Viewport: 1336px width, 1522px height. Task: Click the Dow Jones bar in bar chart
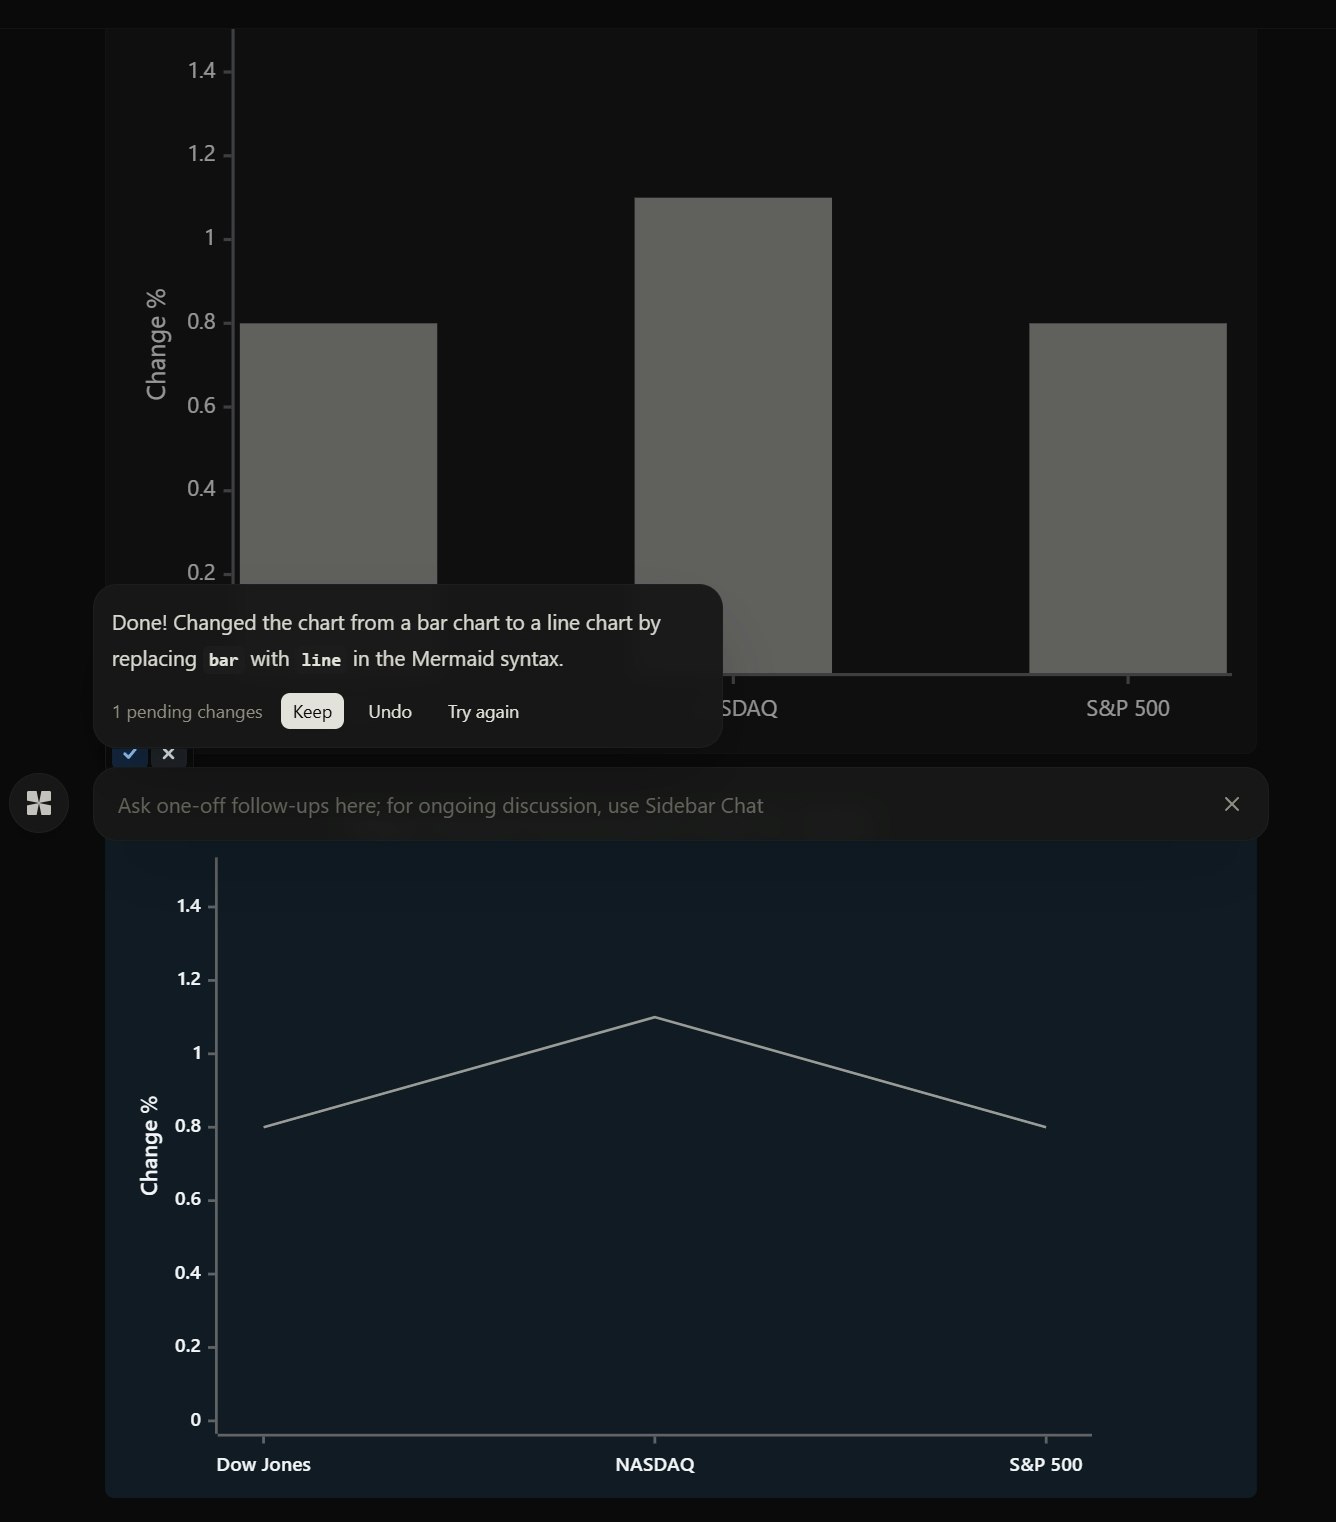point(338,455)
